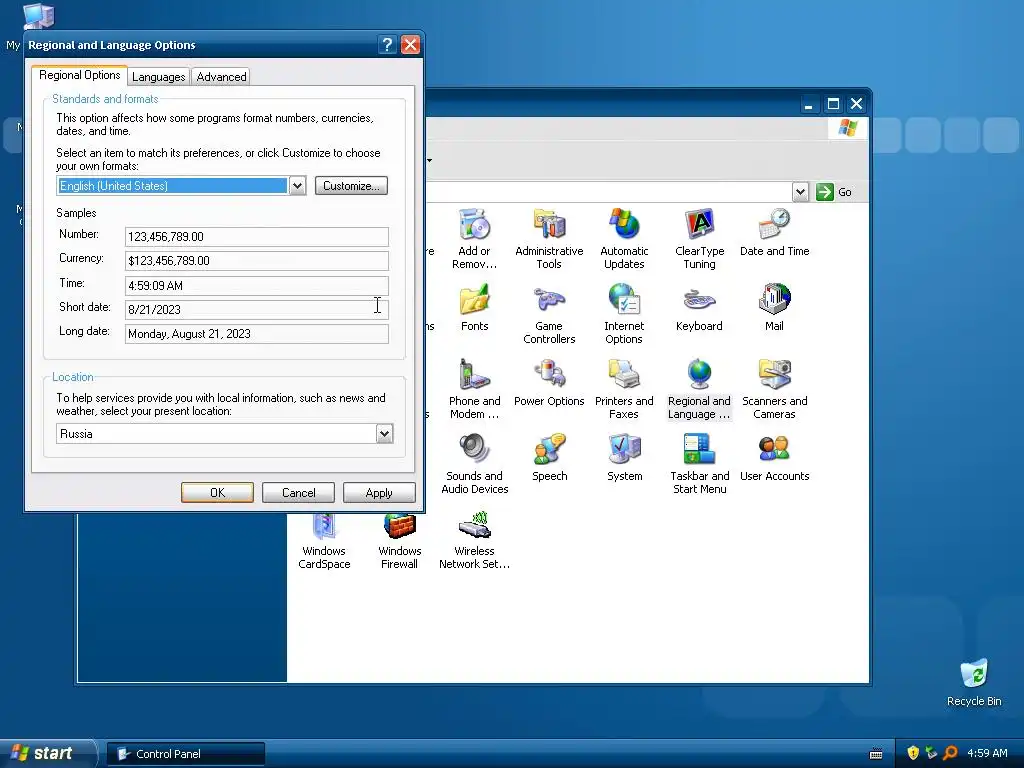Click the Time sample field
The height and width of the screenshot is (768, 1024).
point(257,285)
